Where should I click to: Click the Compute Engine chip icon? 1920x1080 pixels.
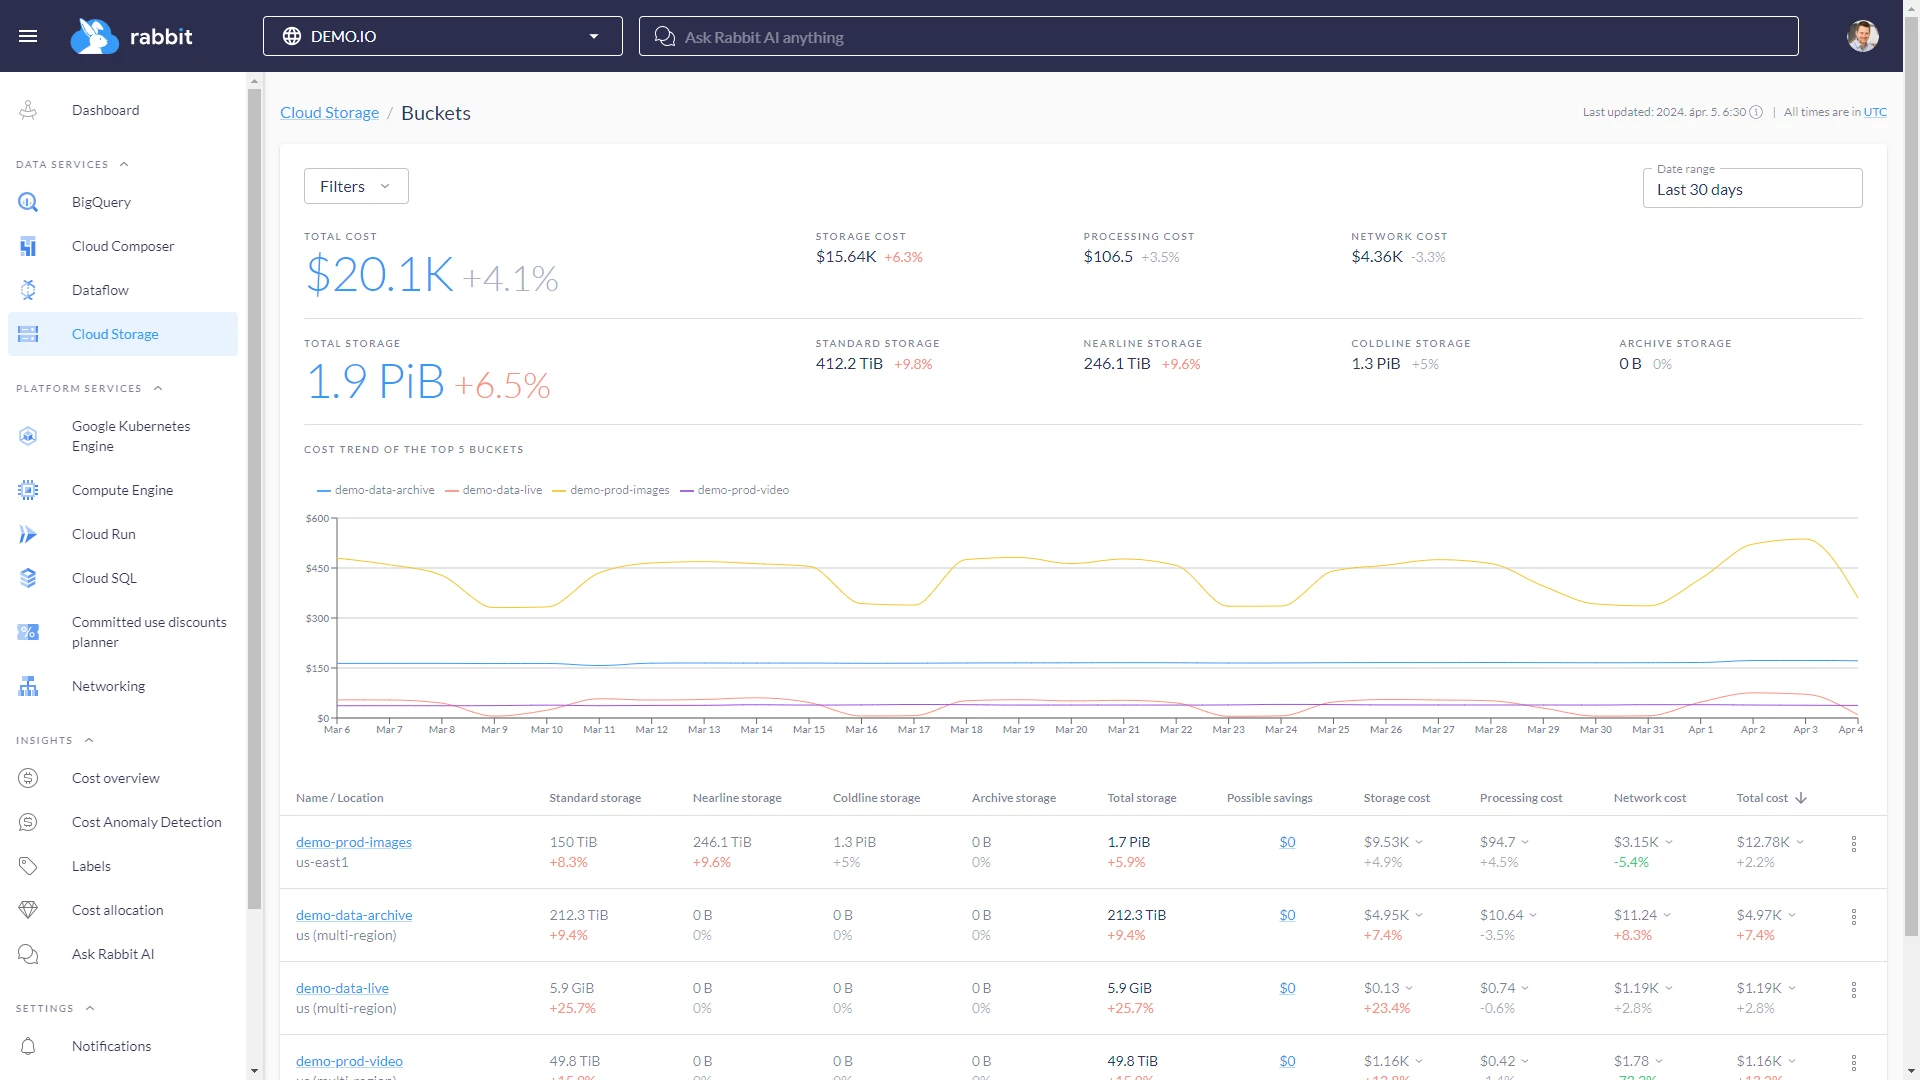click(x=28, y=490)
